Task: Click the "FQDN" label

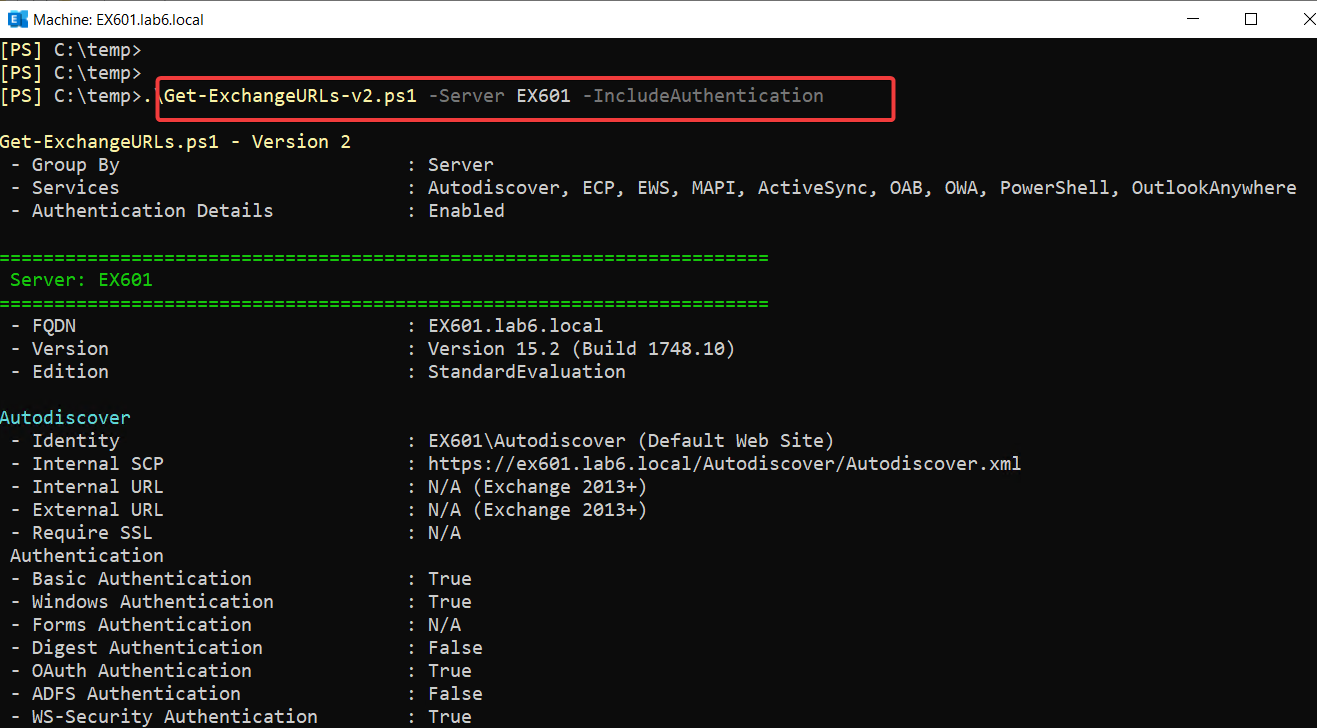Action: pos(53,326)
